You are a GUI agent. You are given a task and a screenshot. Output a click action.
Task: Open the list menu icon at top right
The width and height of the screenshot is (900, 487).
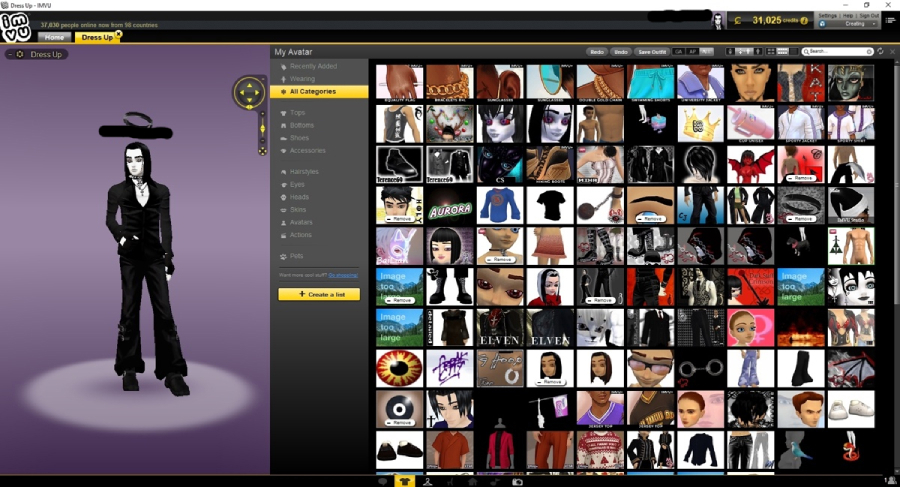(x=890, y=20)
